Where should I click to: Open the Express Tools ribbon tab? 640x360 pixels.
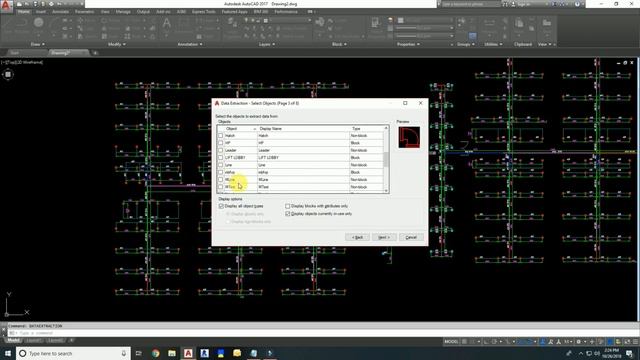203,12
